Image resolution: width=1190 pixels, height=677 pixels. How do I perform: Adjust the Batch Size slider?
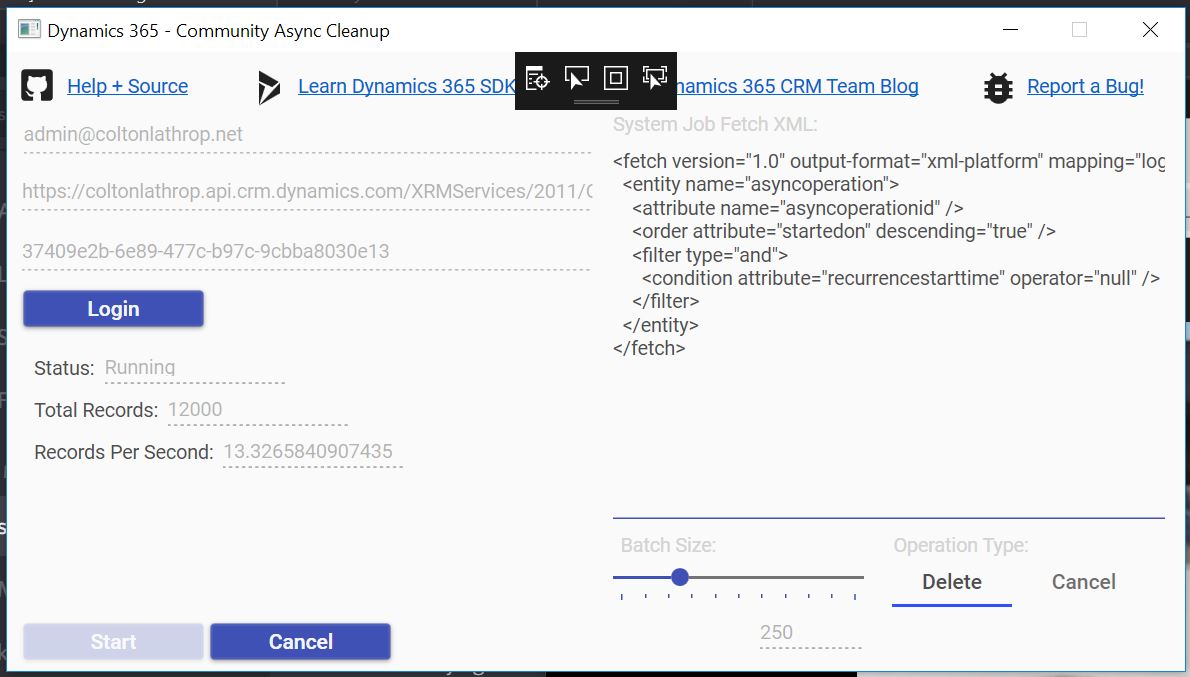point(680,577)
